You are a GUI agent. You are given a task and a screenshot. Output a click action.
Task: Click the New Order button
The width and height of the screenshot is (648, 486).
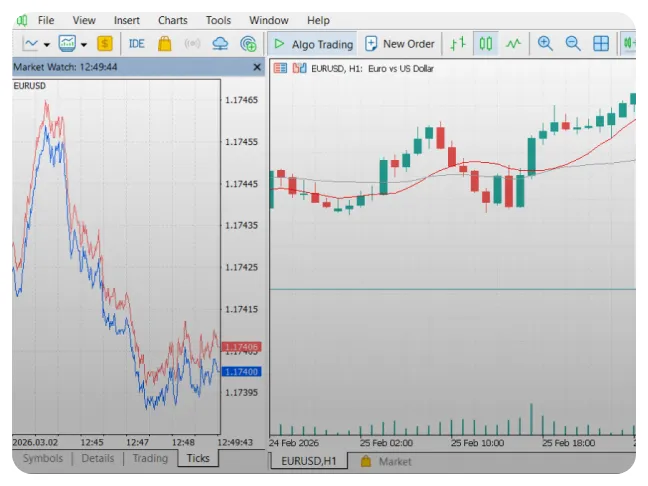(400, 44)
